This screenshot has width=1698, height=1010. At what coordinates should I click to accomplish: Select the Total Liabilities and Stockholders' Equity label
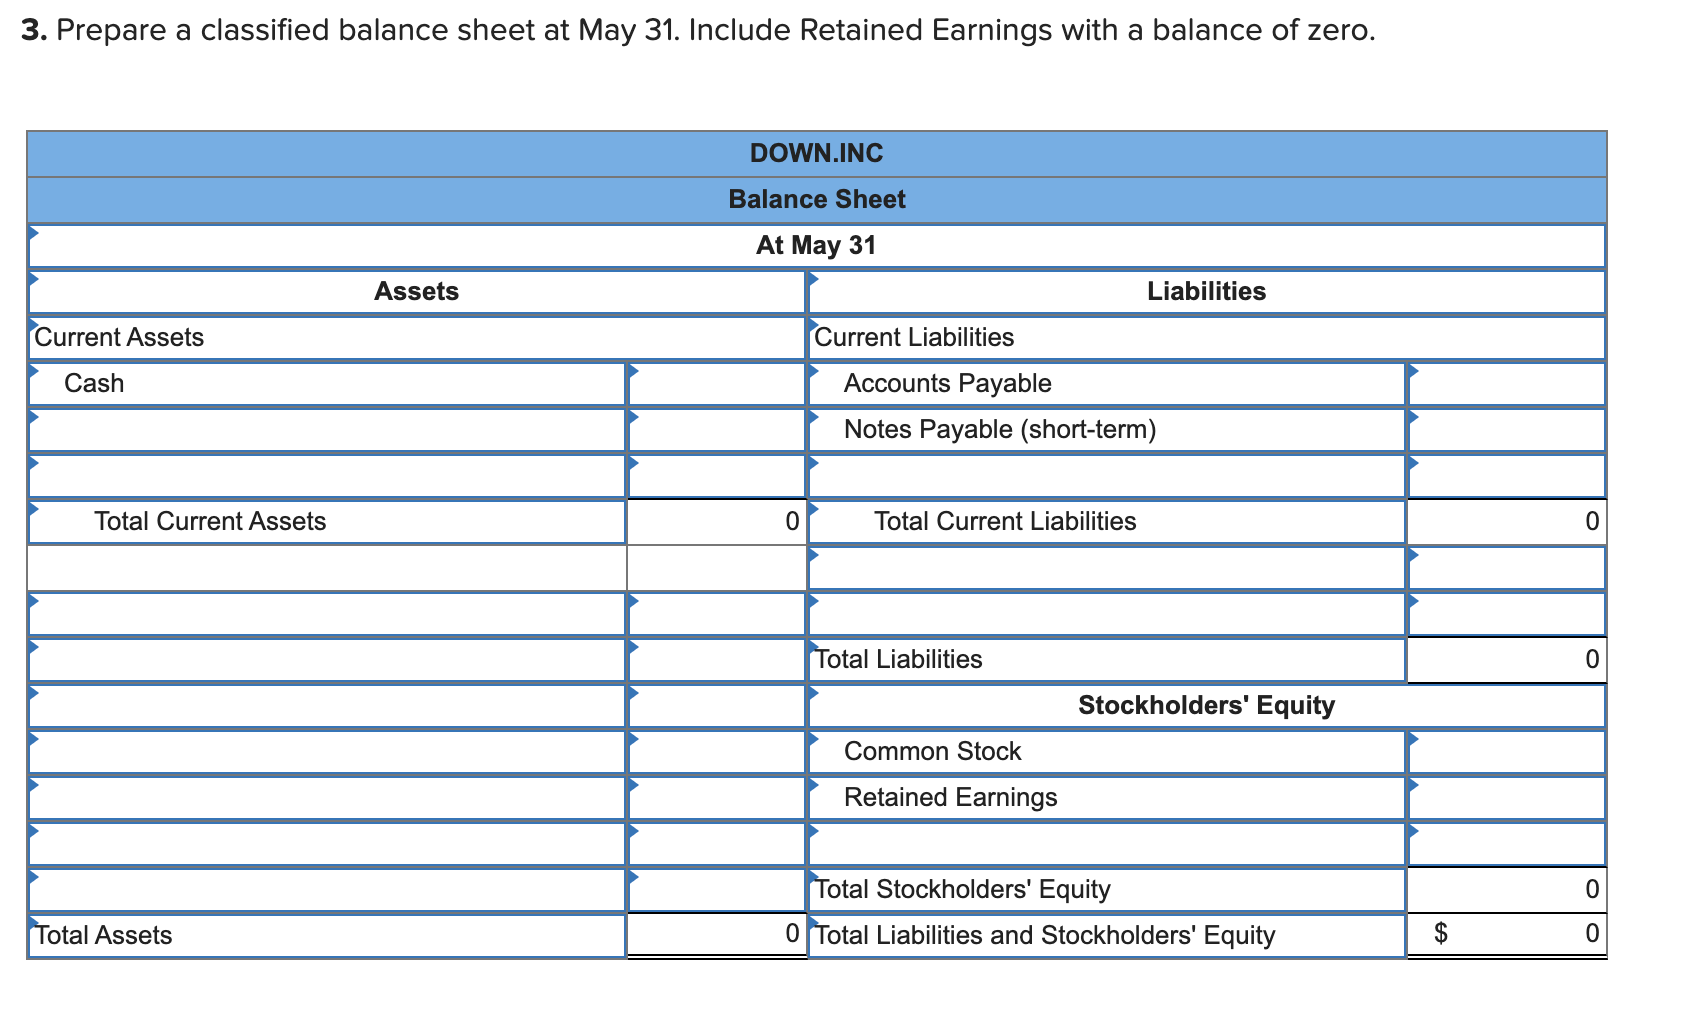click(1106, 936)
